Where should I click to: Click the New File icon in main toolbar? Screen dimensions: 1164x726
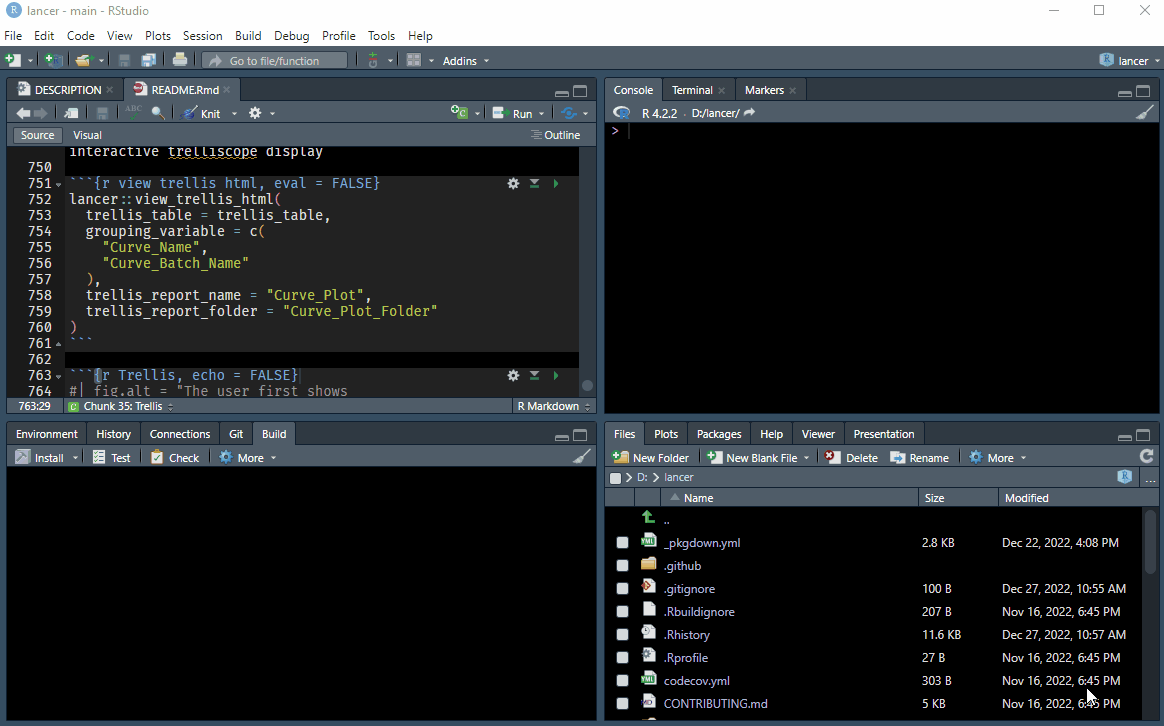13,60
